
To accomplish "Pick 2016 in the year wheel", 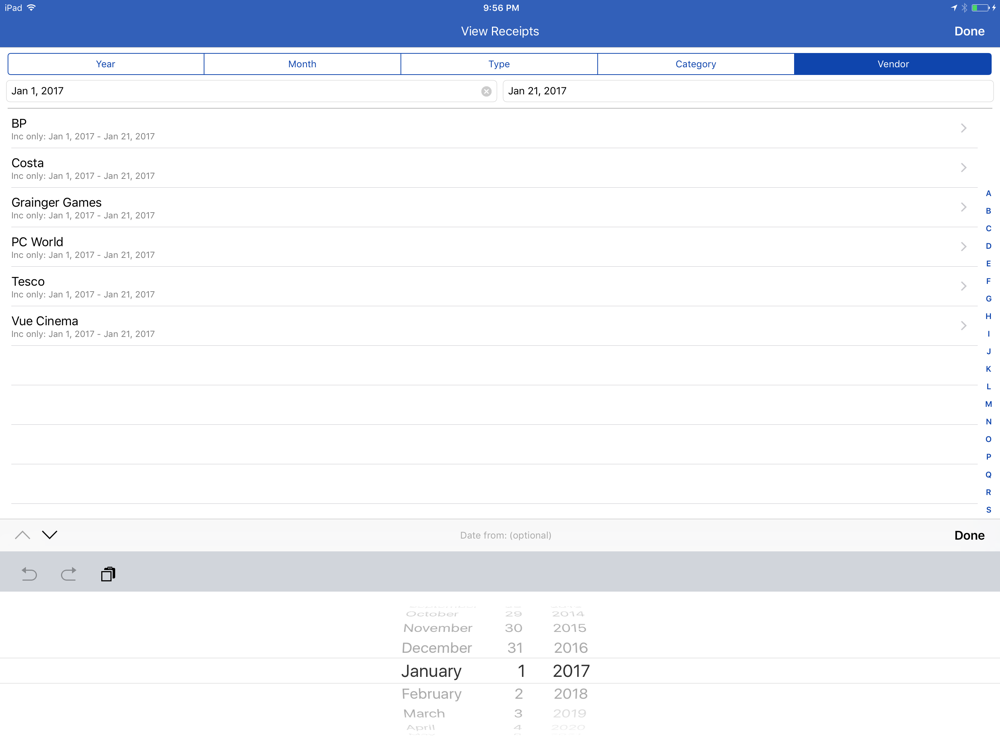I will (x=571, y=648).
